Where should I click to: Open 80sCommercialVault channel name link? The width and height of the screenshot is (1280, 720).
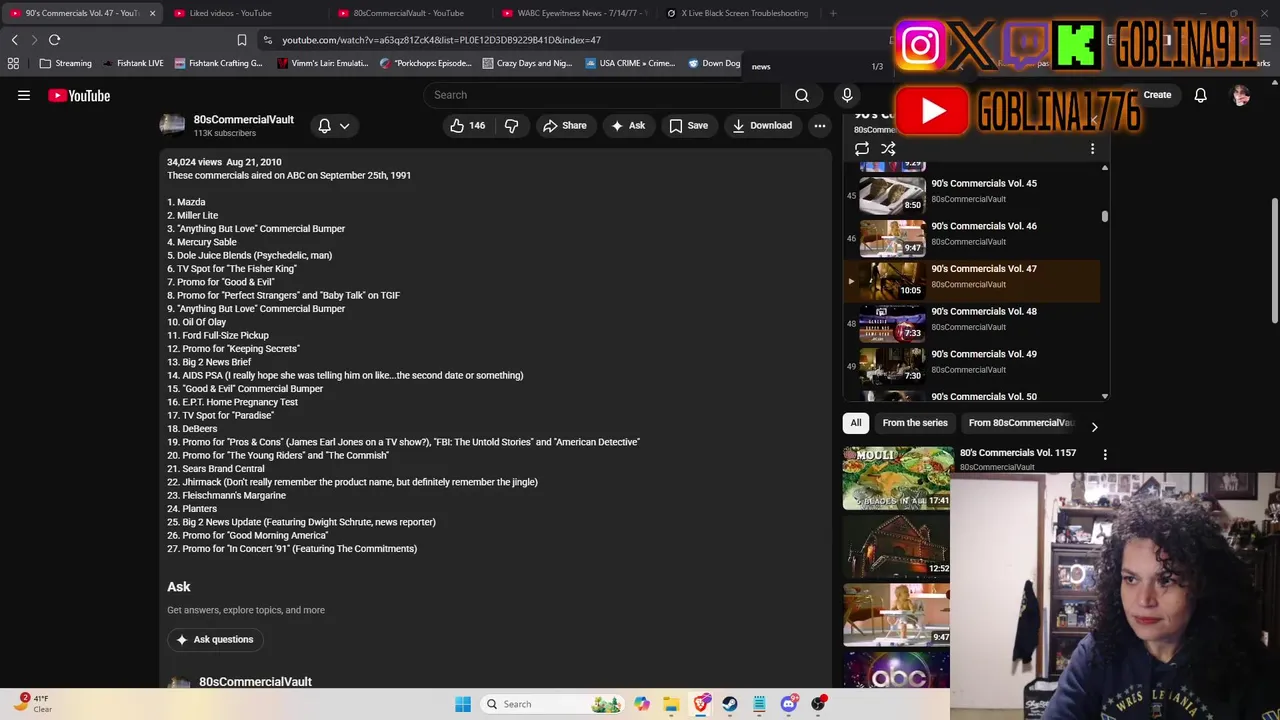coord(243,119)
